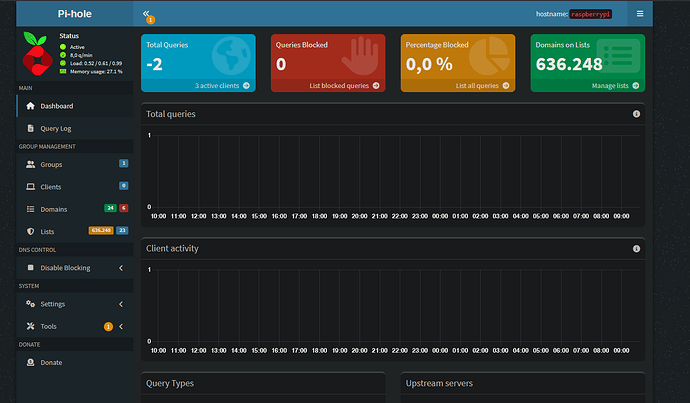Click the blue Groups count badge
690x403 pixels.
click(124, 163)
